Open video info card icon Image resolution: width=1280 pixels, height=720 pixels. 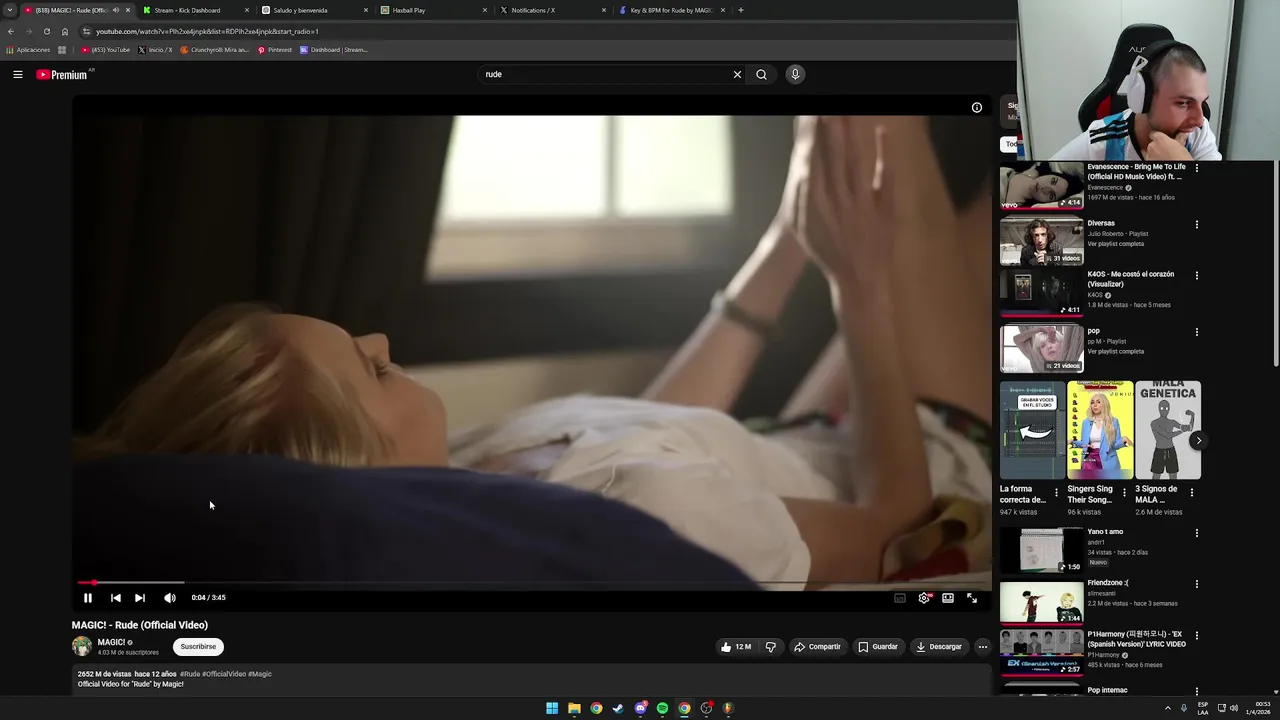[x=977, y=108]
